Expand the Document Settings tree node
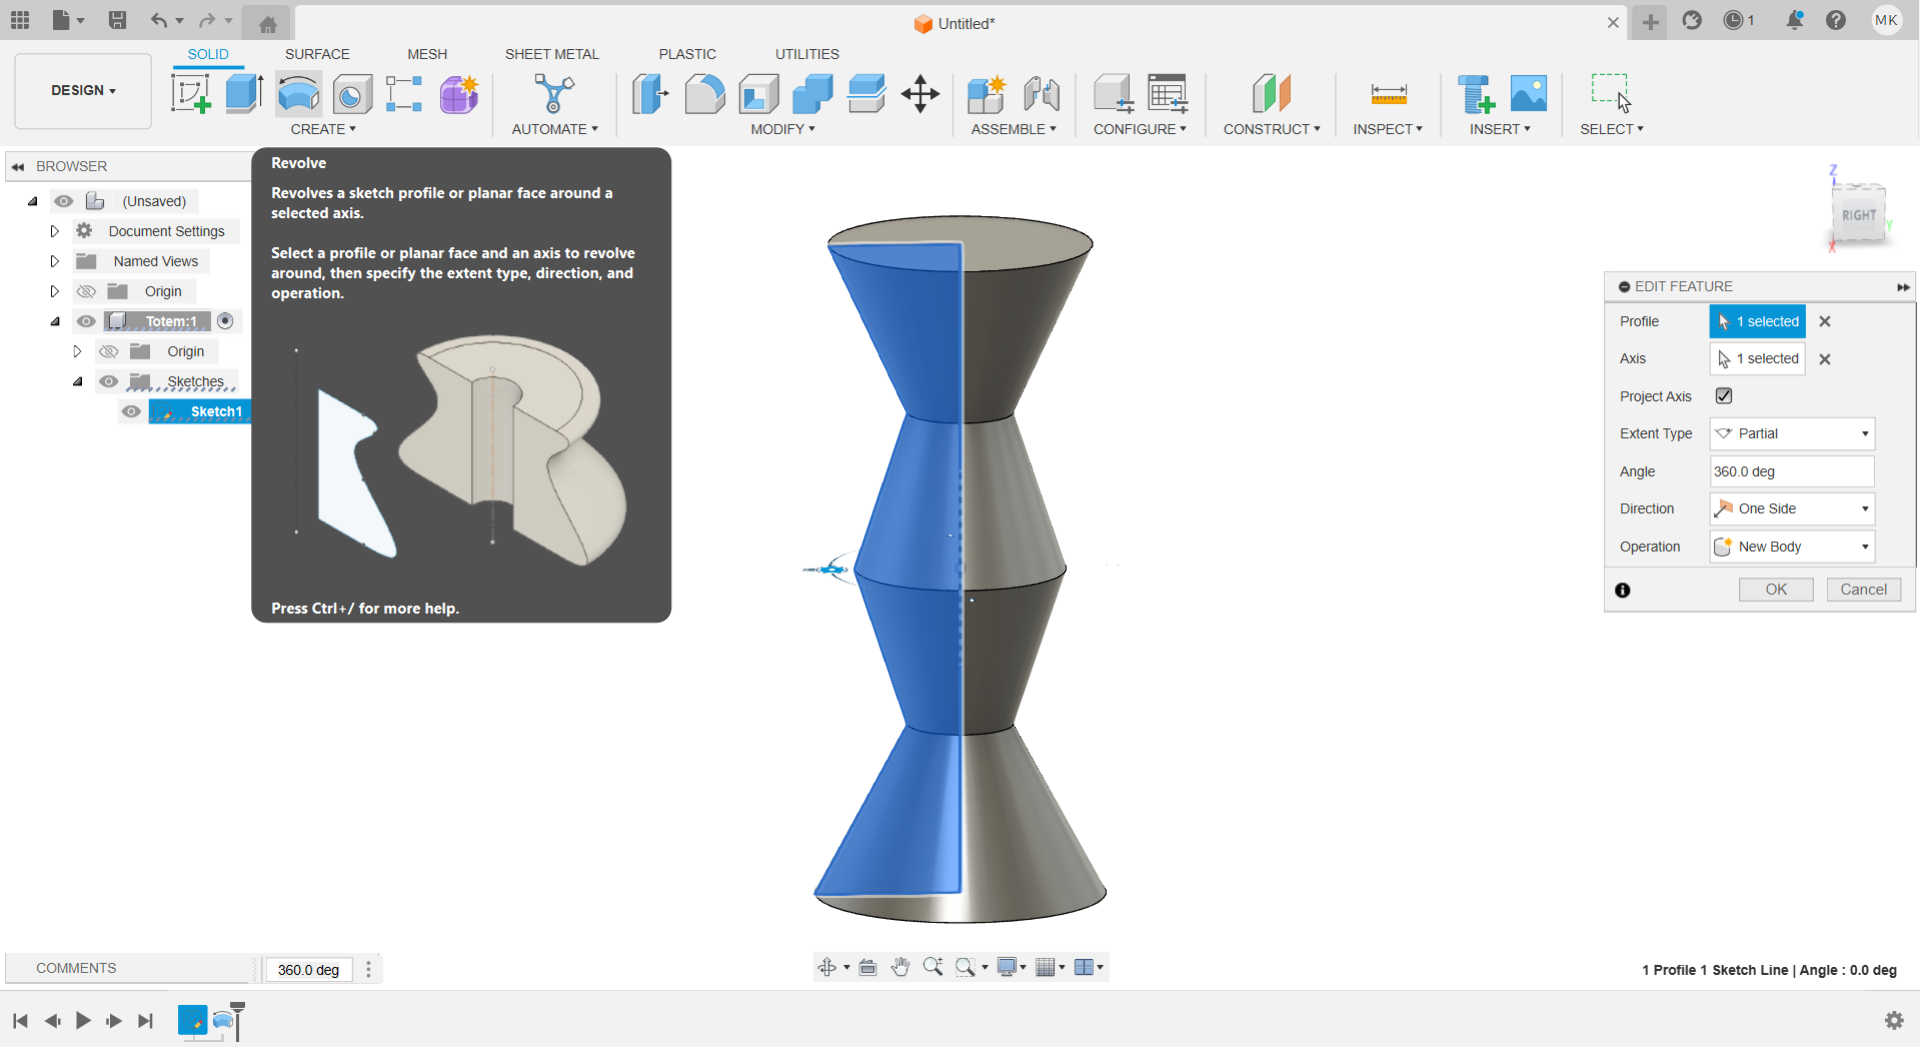 tap(55, 231)
